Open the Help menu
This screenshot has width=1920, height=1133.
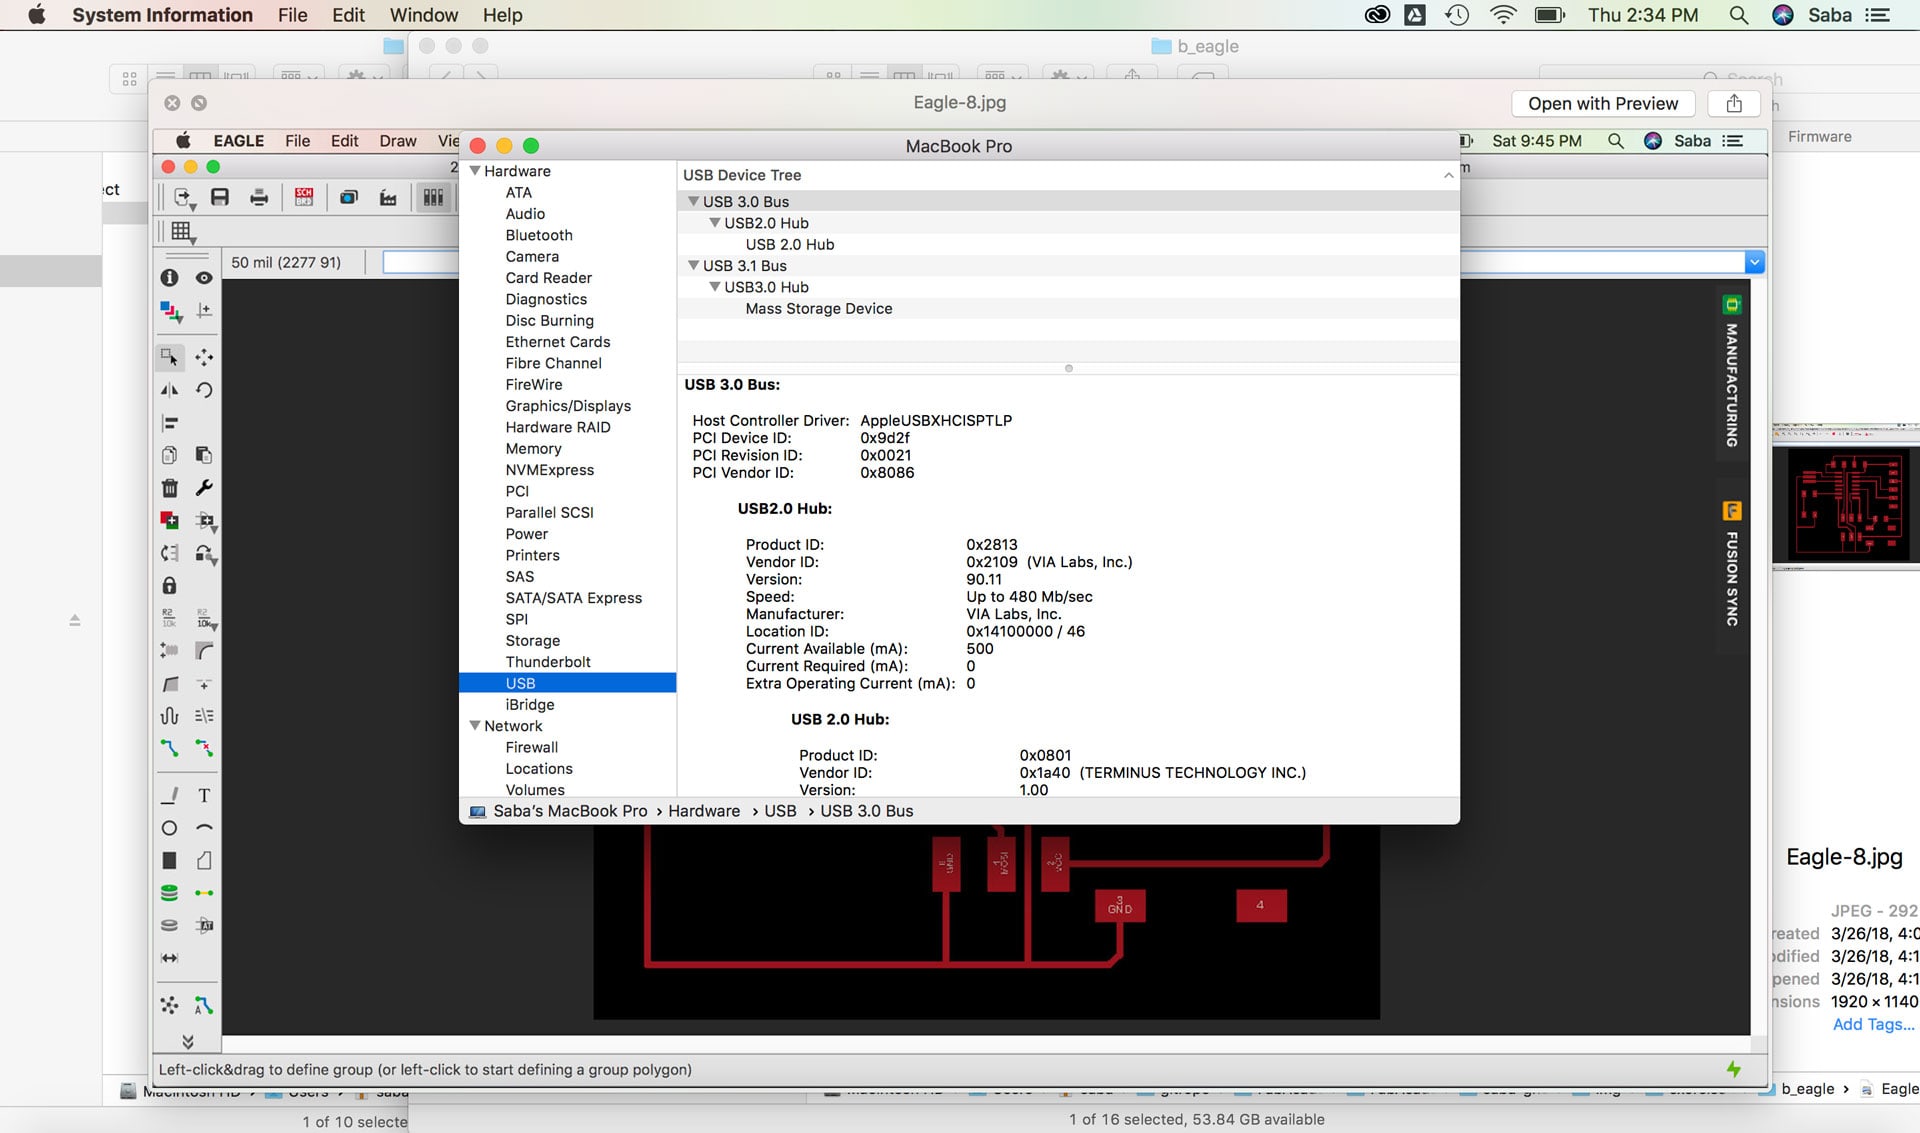pos(502,15)
